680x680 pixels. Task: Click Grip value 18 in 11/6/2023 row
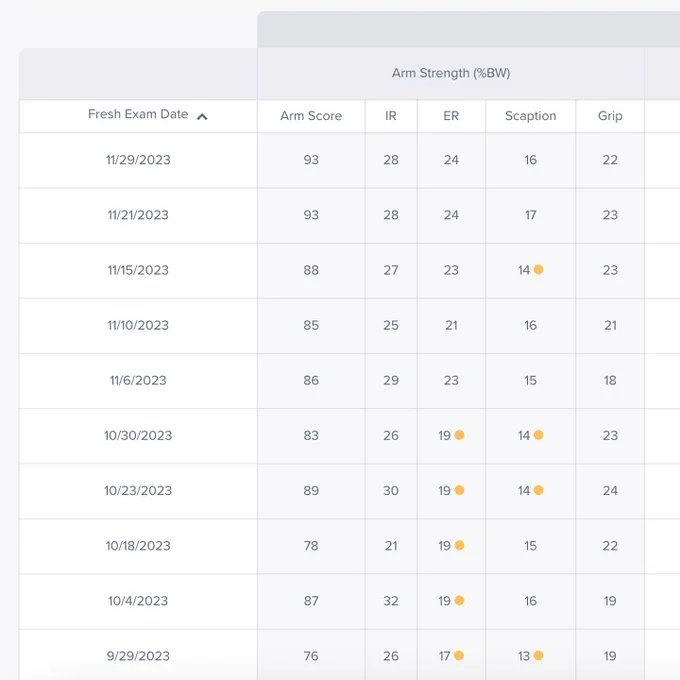click(610, 380)
